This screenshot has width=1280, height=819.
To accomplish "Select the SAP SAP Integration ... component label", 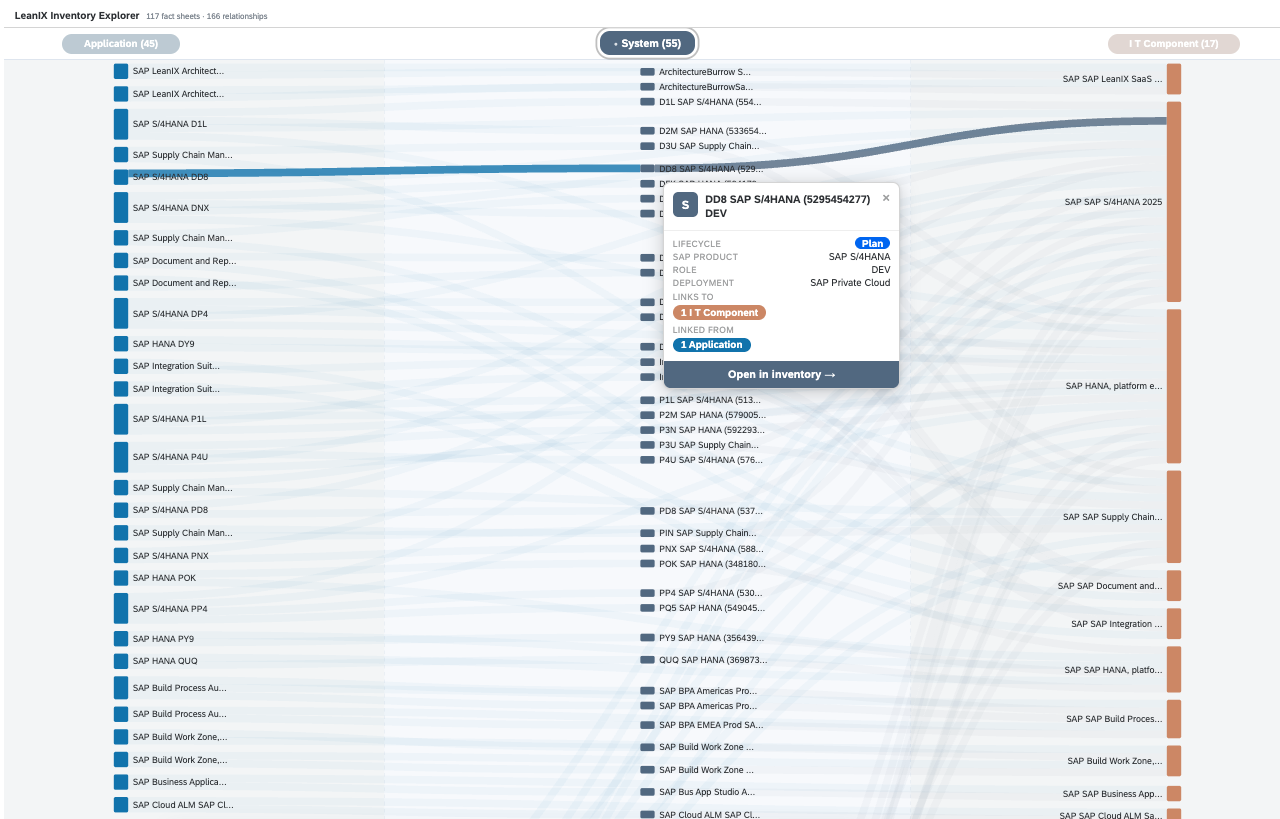I will (x=1117, y=624).
